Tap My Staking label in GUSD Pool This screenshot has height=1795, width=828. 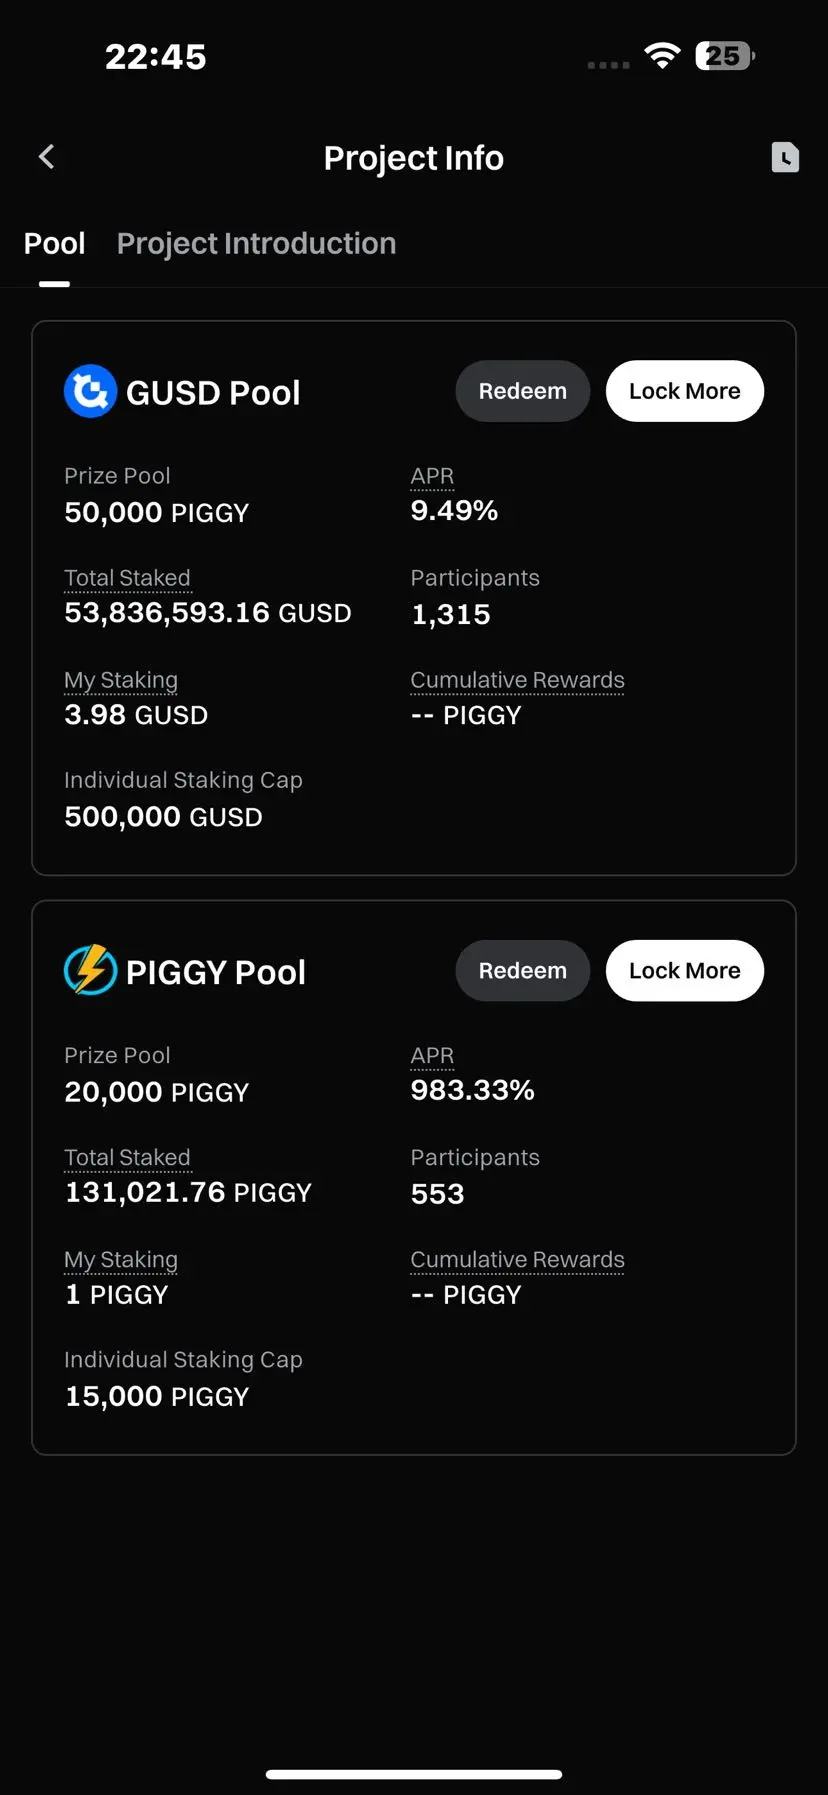point(121,680)
